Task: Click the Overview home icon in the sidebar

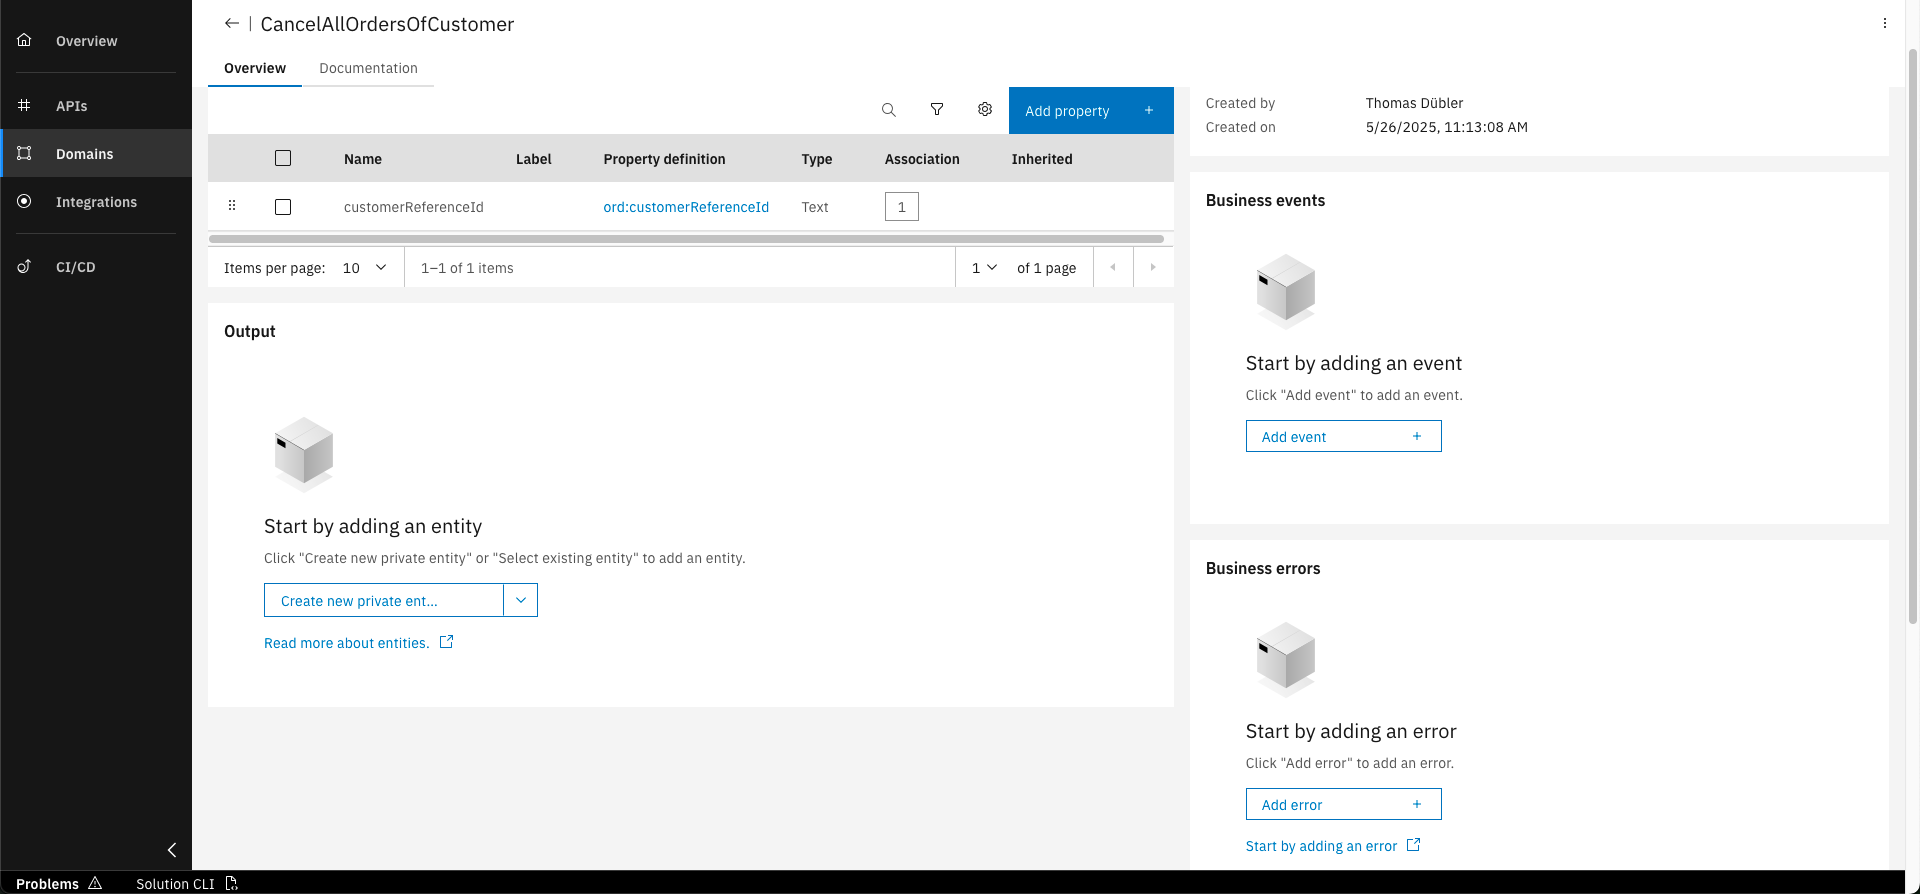Action: click(25, 40)
